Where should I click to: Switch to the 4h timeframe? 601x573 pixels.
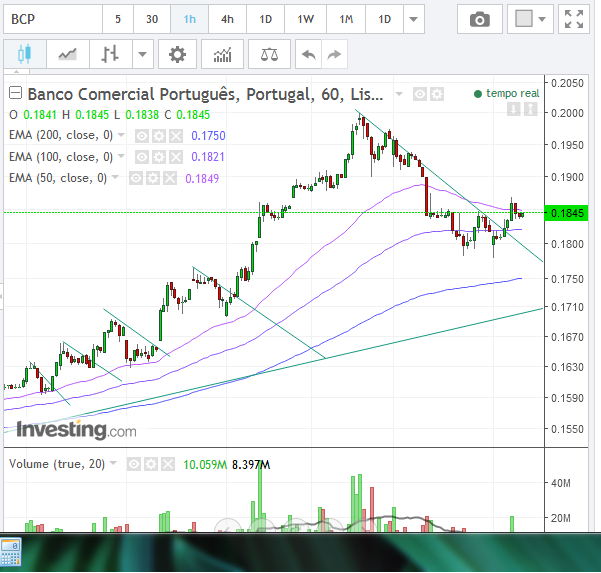pos(227,19)
